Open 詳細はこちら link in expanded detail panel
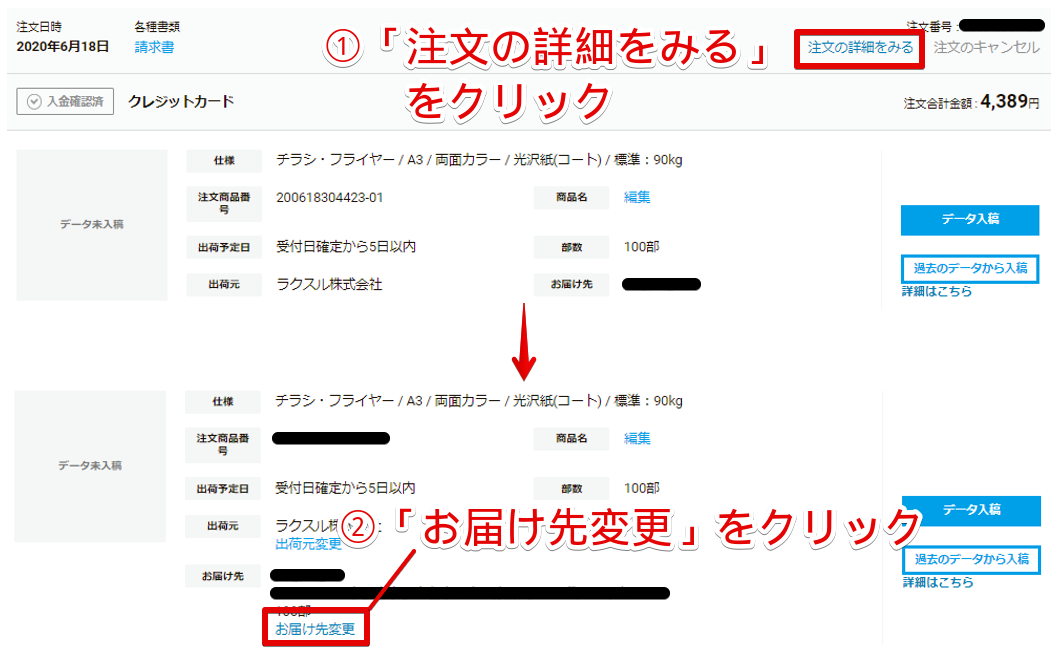Viewport: 1061px width, 650px height. click(937, 582)
